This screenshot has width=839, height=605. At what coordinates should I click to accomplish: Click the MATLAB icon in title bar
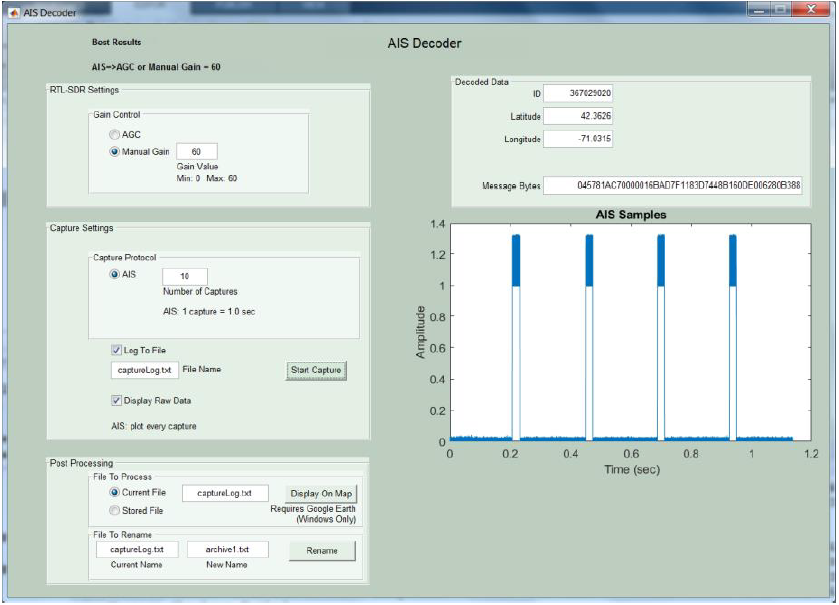coord(13,10)
